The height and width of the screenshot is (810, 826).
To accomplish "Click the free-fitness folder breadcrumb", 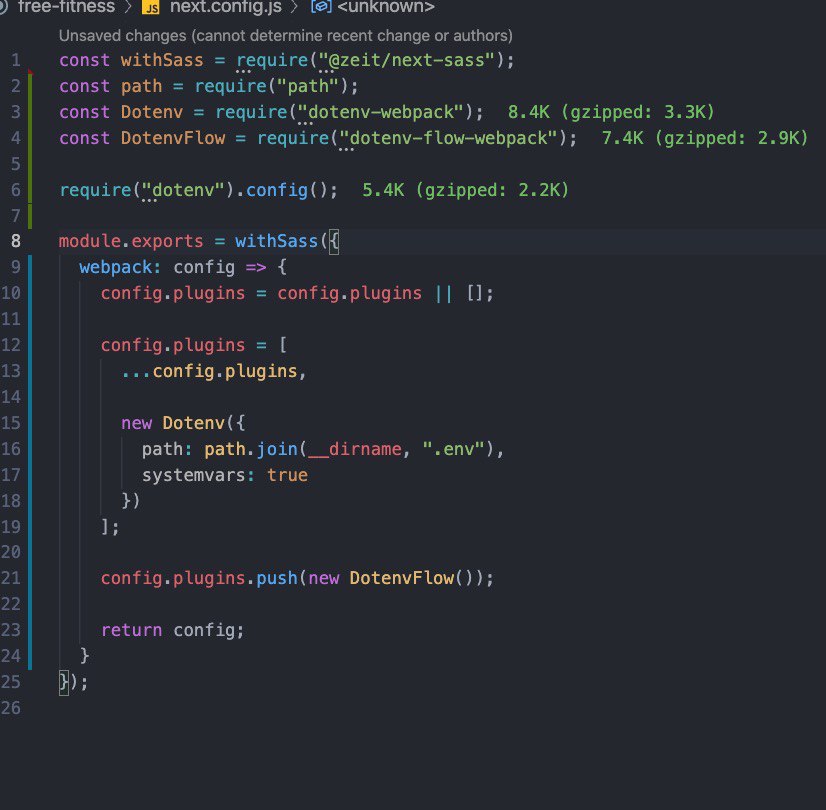I will [x=66, y=7].
